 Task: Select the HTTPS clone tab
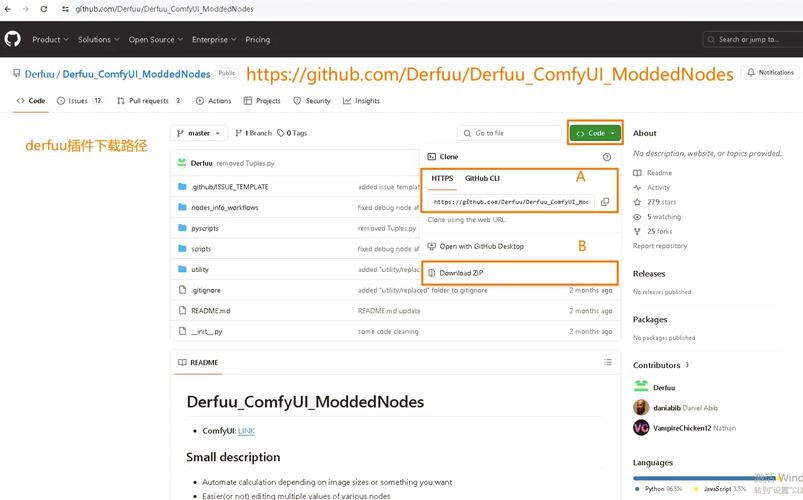(442, 178)
